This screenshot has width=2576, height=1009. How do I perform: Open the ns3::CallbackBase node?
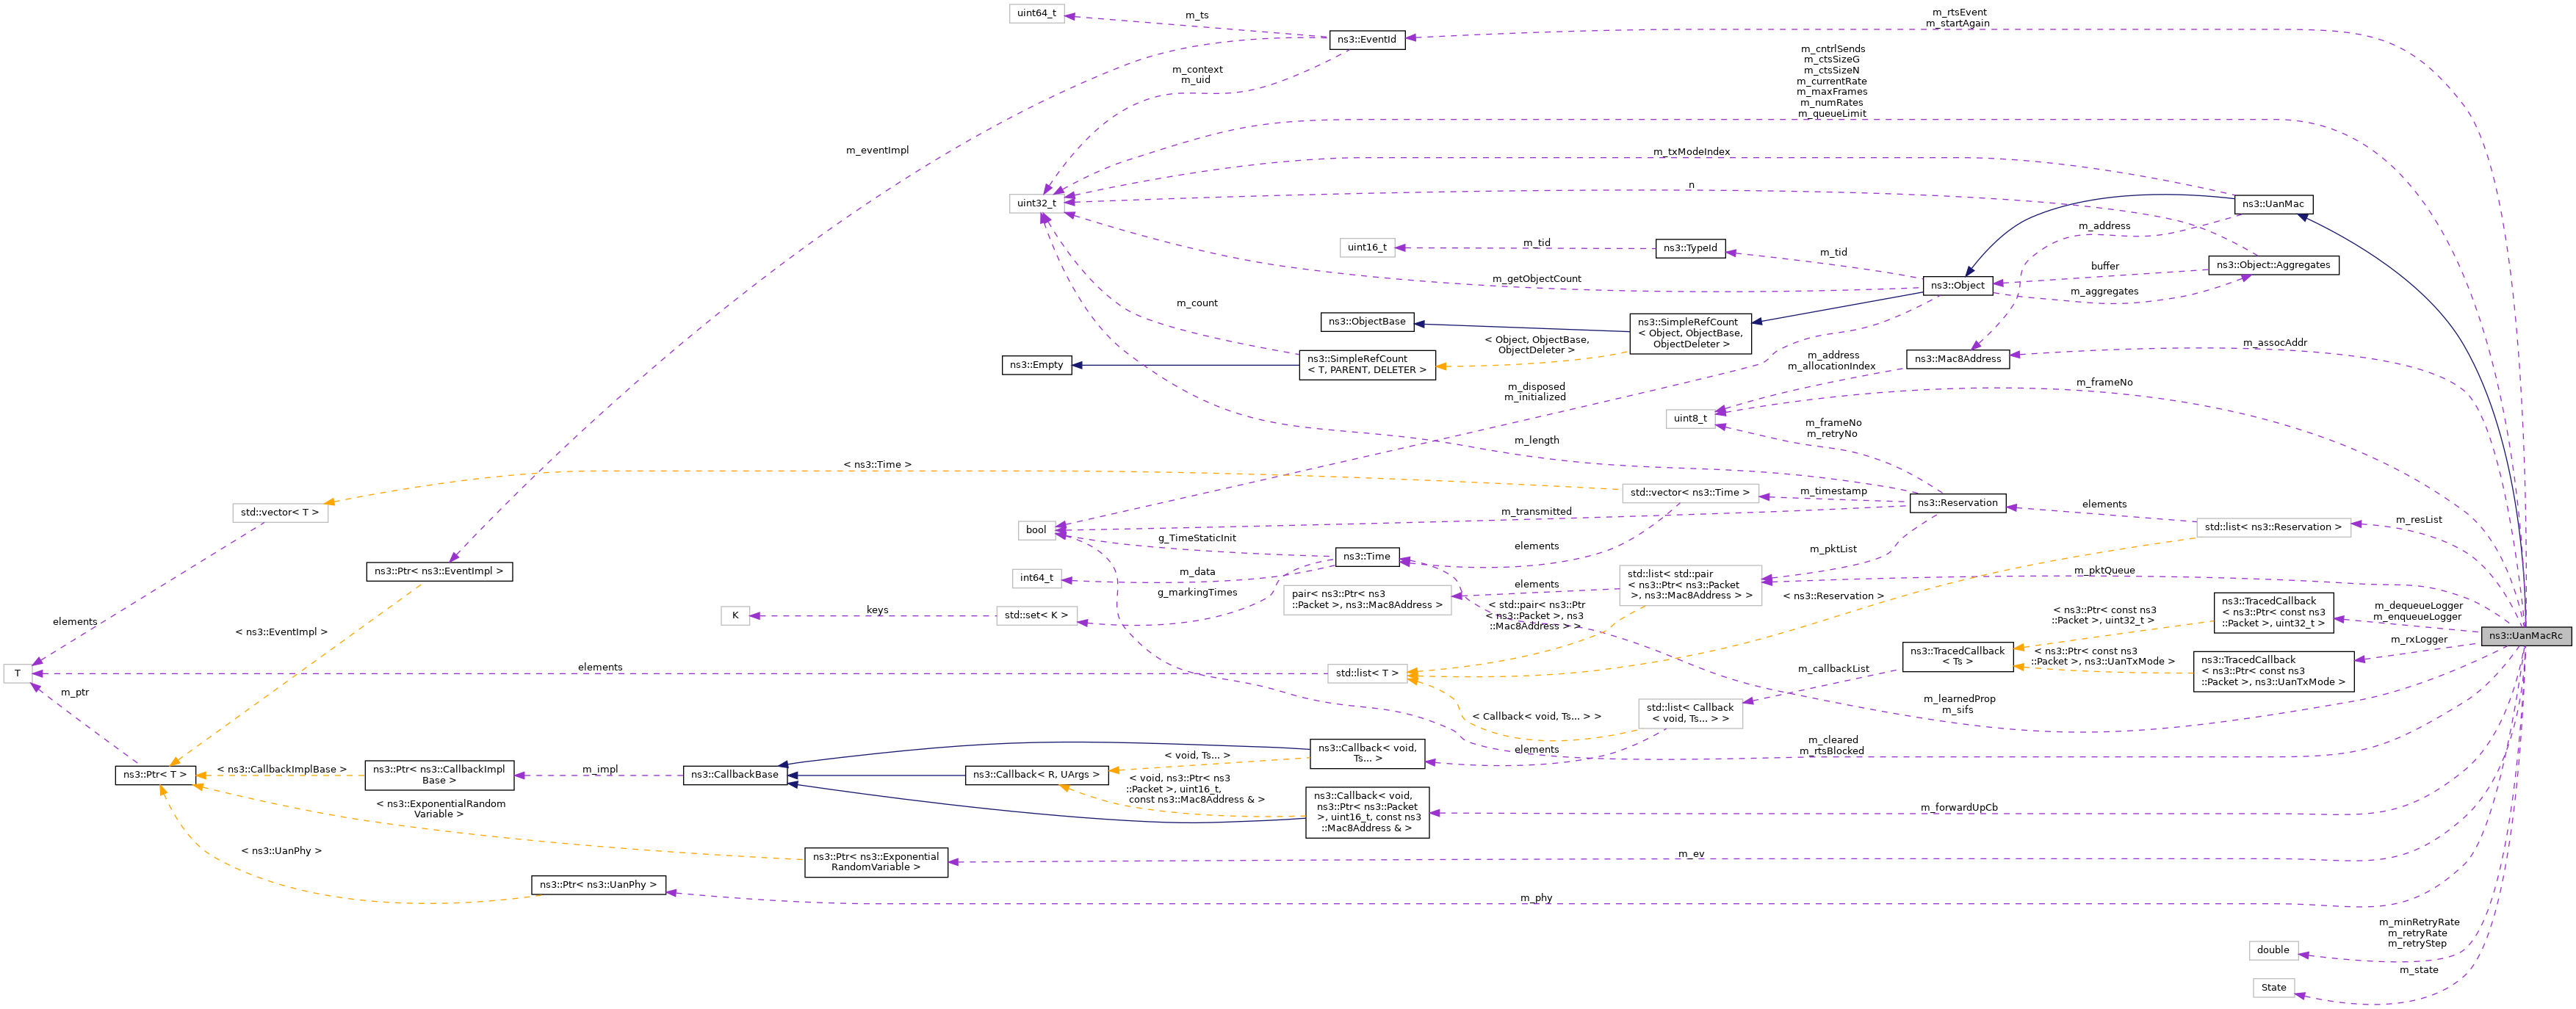pyautogui.click(x=734, y=775)
